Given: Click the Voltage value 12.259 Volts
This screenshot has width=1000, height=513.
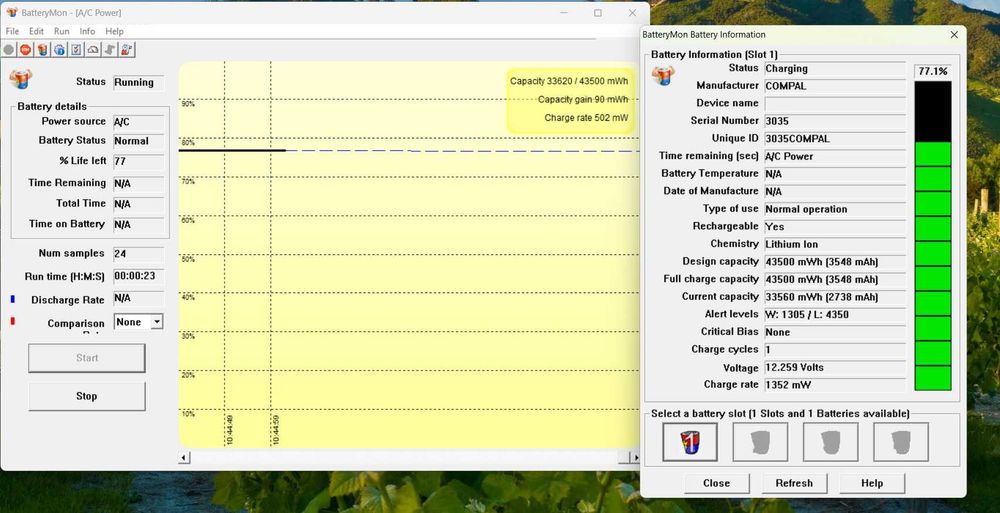Looking at the screenshot, I should 835,368.
